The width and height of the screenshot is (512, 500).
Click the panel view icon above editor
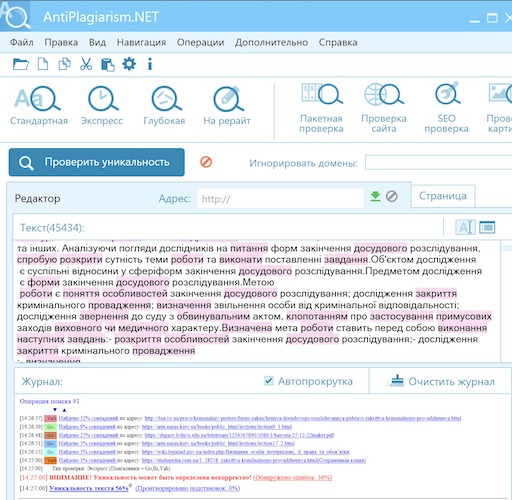coord(487,227)
